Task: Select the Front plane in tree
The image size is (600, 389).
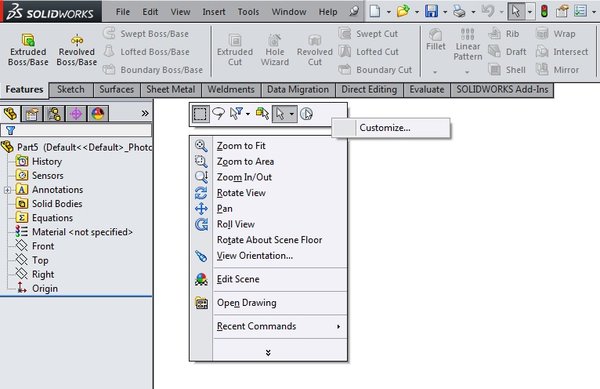Action: pyautogui.click(x=35, y=246)
